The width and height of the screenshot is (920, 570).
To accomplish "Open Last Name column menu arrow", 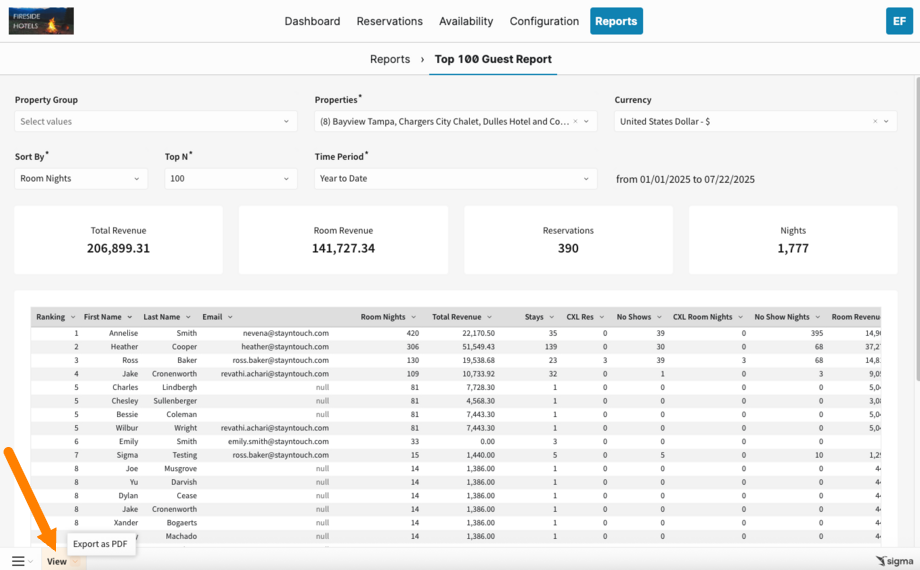I will [x=188, y=317].
